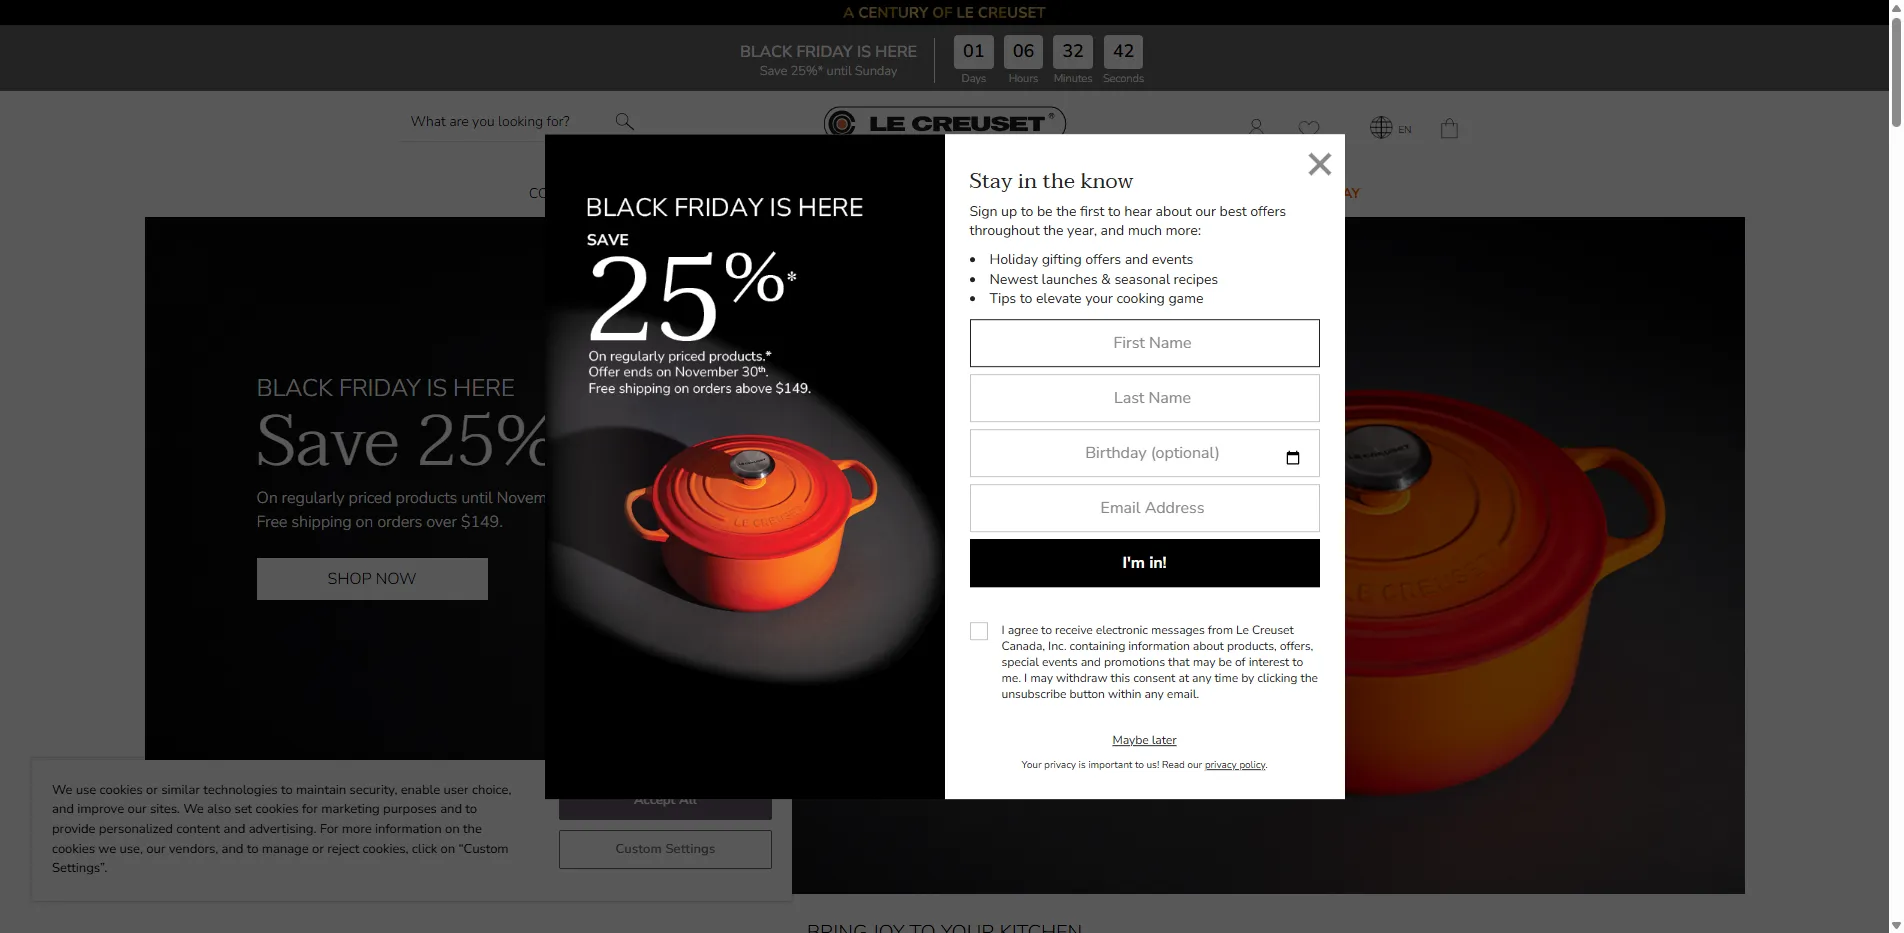The image size is (1904, 933).
Task: Click the search magnifier icon
Action: click(x=624, y=122)
